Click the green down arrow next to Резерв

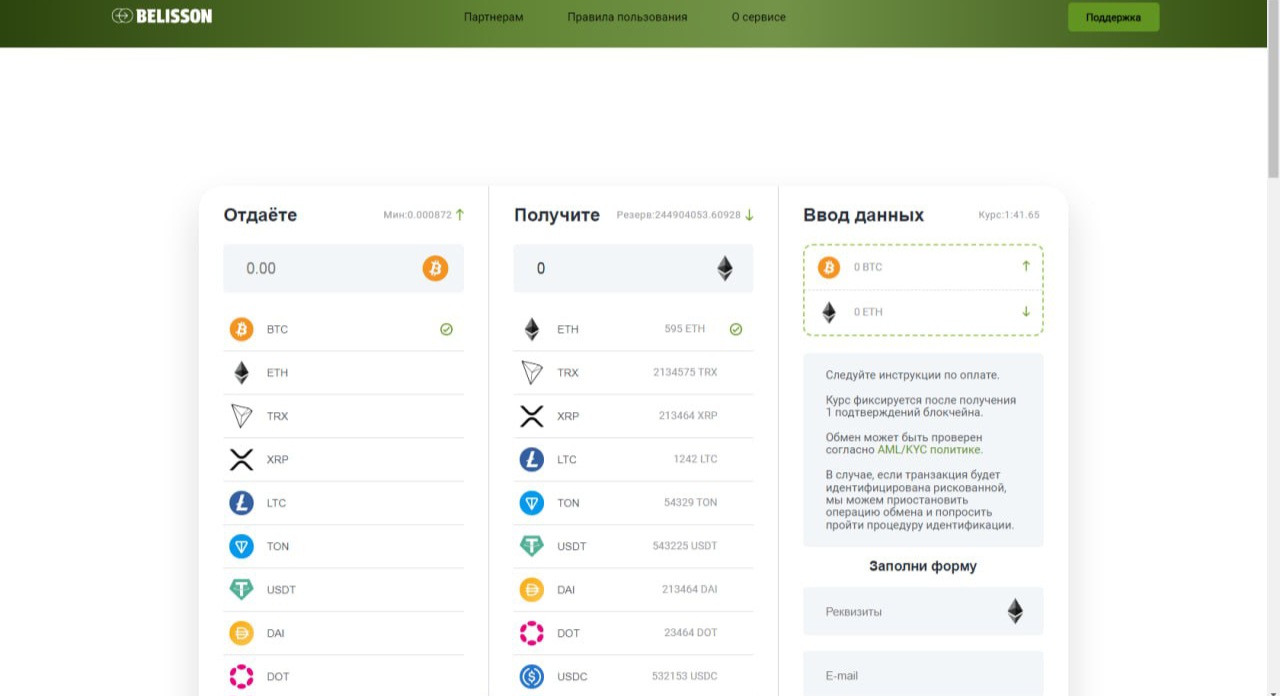(x=749, y=215)
